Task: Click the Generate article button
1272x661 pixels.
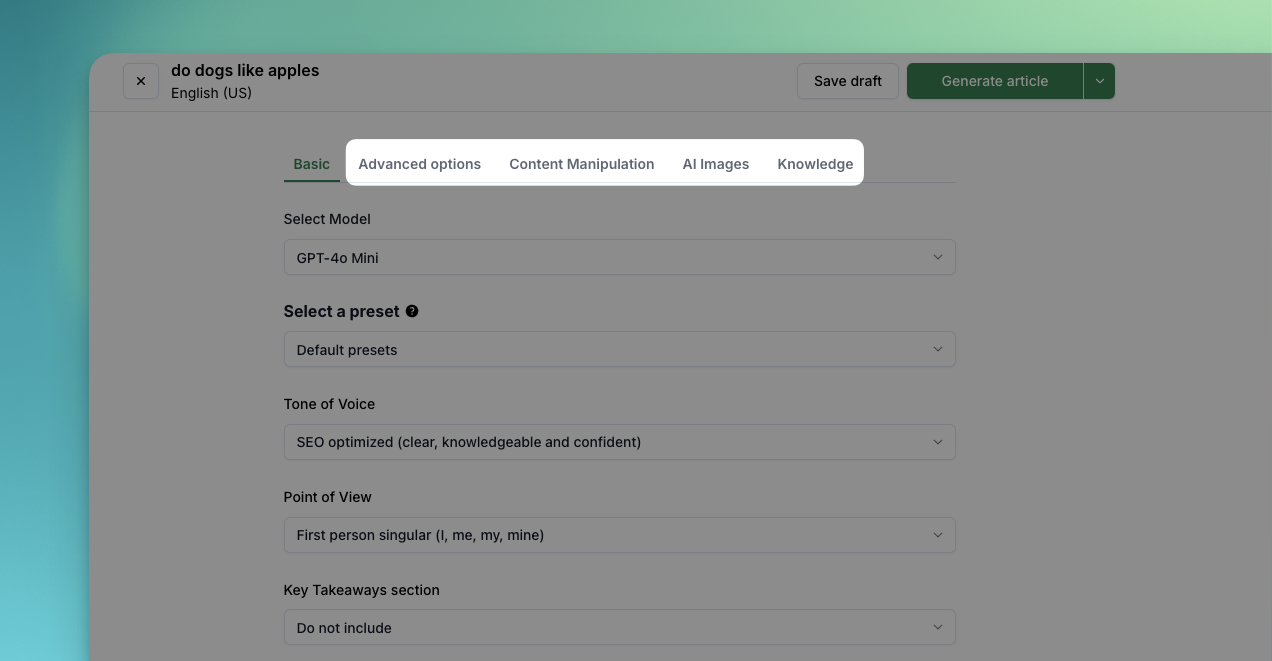Action: click(x=994, y=81)
